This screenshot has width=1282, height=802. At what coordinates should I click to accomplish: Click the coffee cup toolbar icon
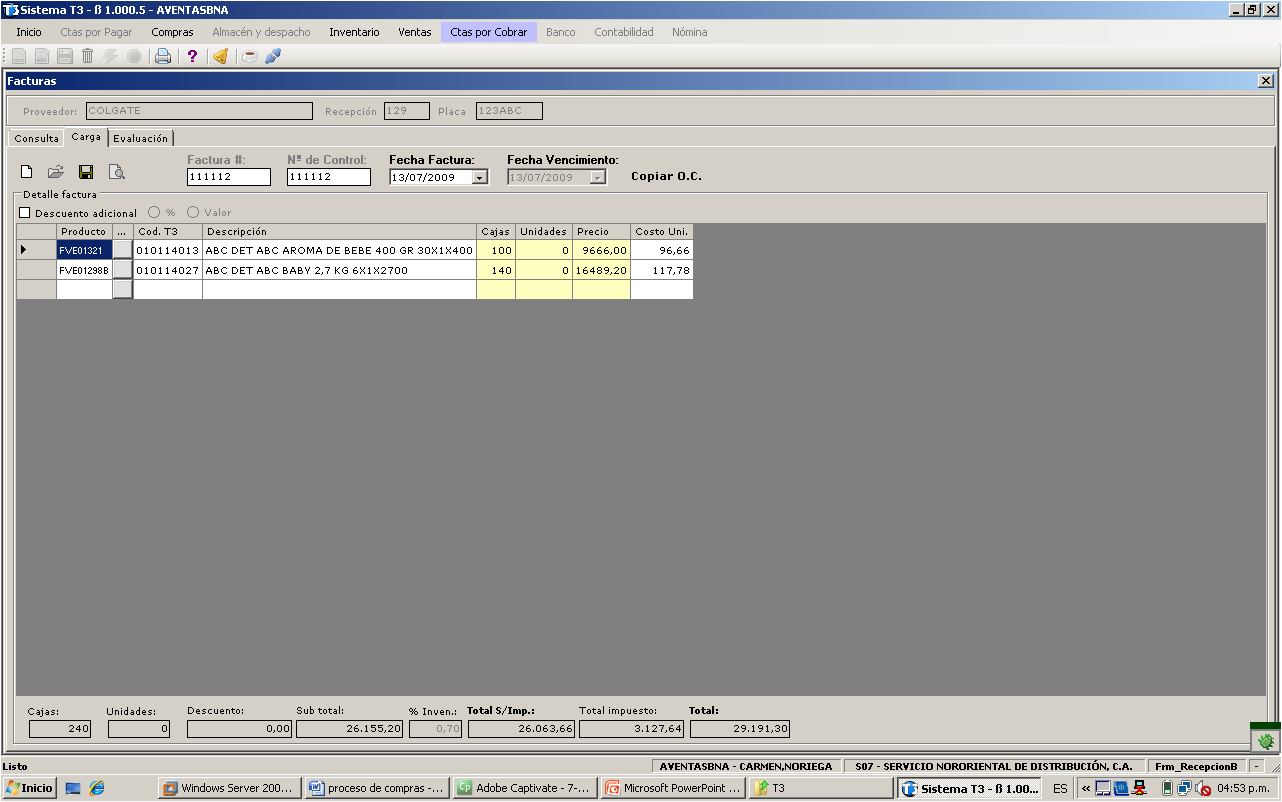[x=250, y=56]
